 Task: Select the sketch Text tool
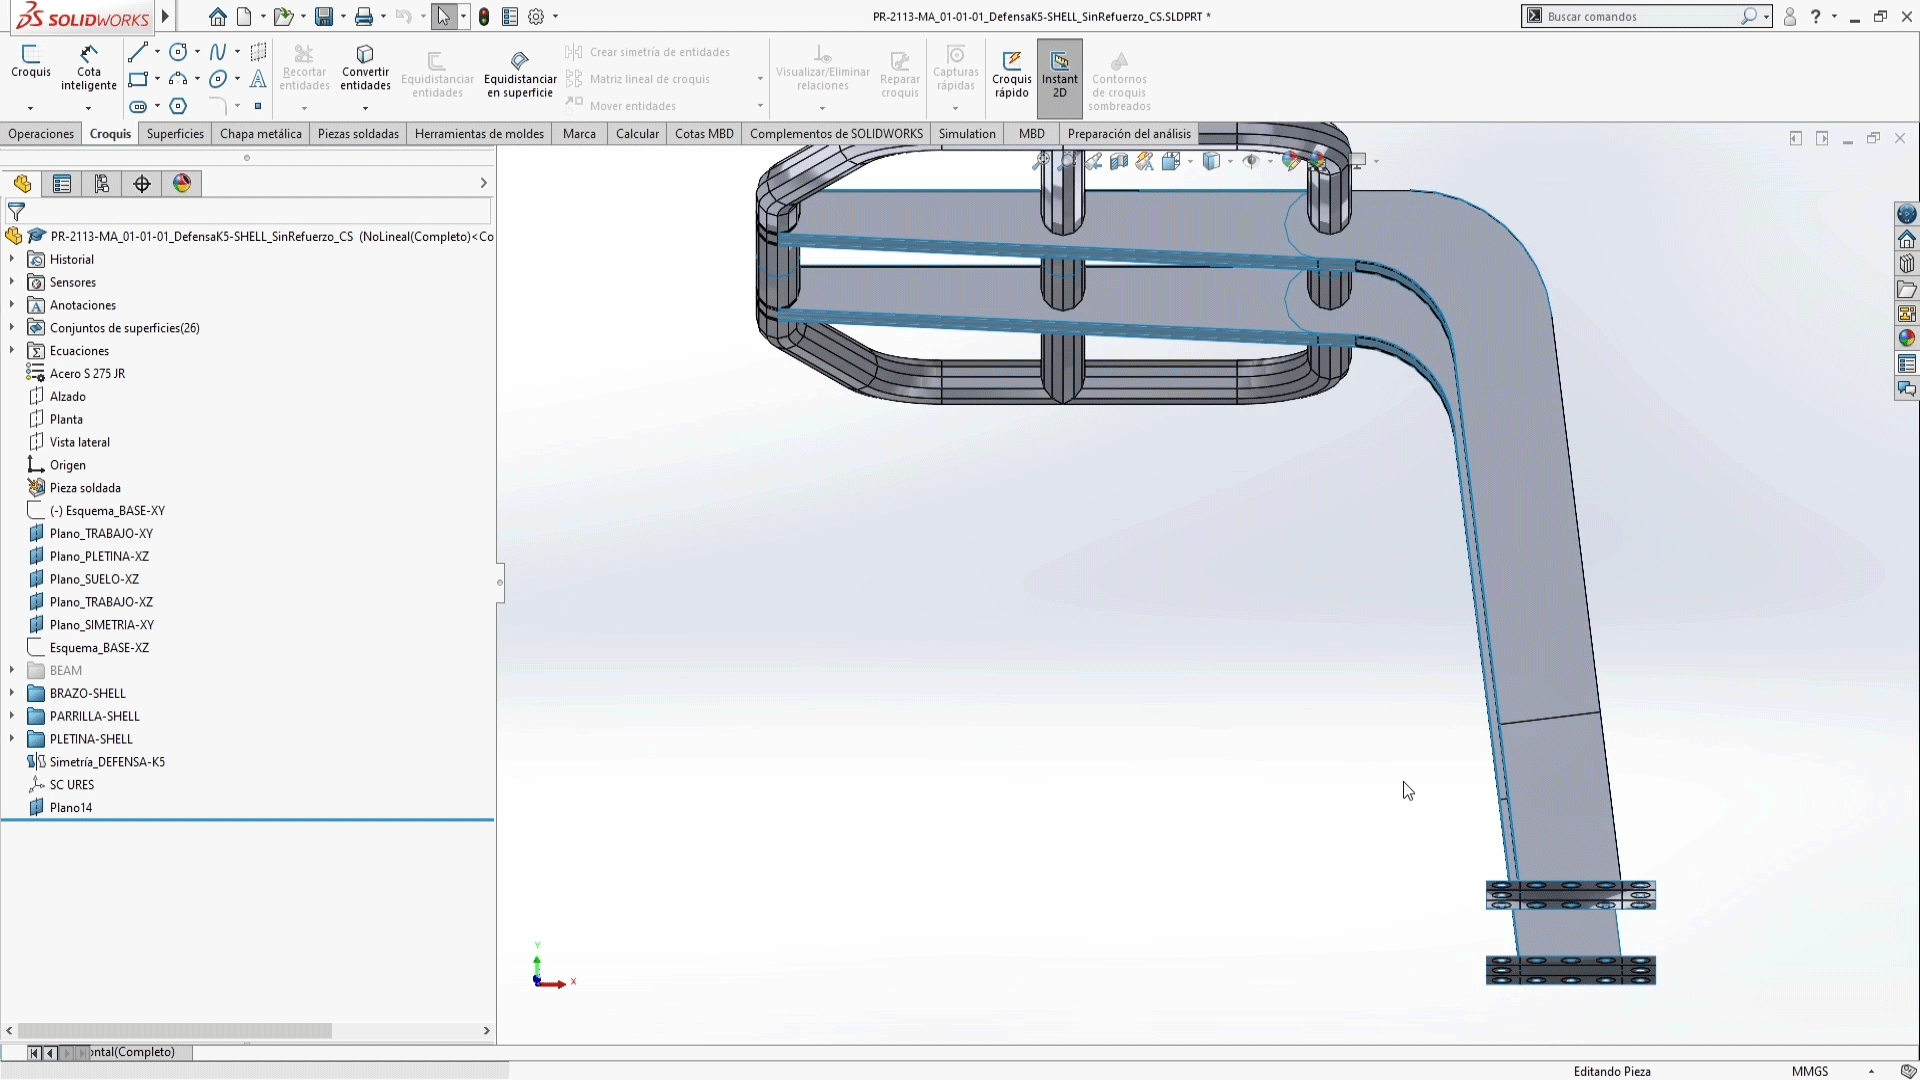(x=258, y=79)
